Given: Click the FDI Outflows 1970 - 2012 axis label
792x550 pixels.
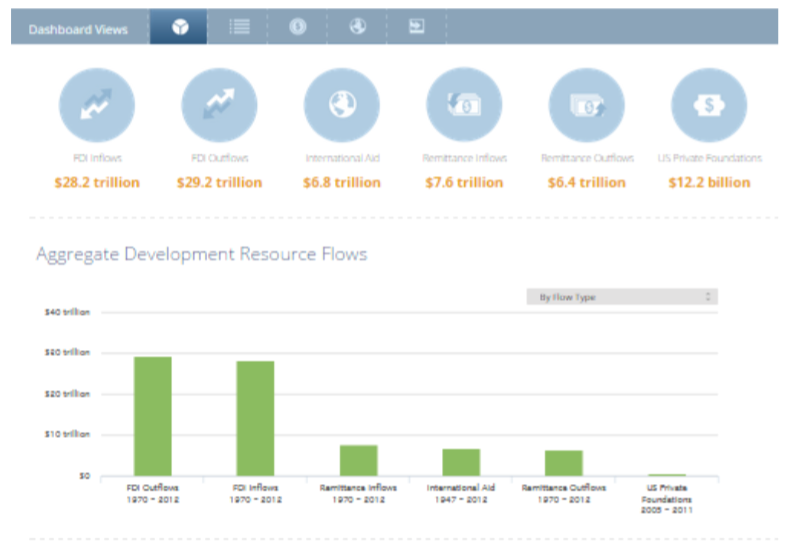Looking at the screenshot, I should (x=153, y=493).
